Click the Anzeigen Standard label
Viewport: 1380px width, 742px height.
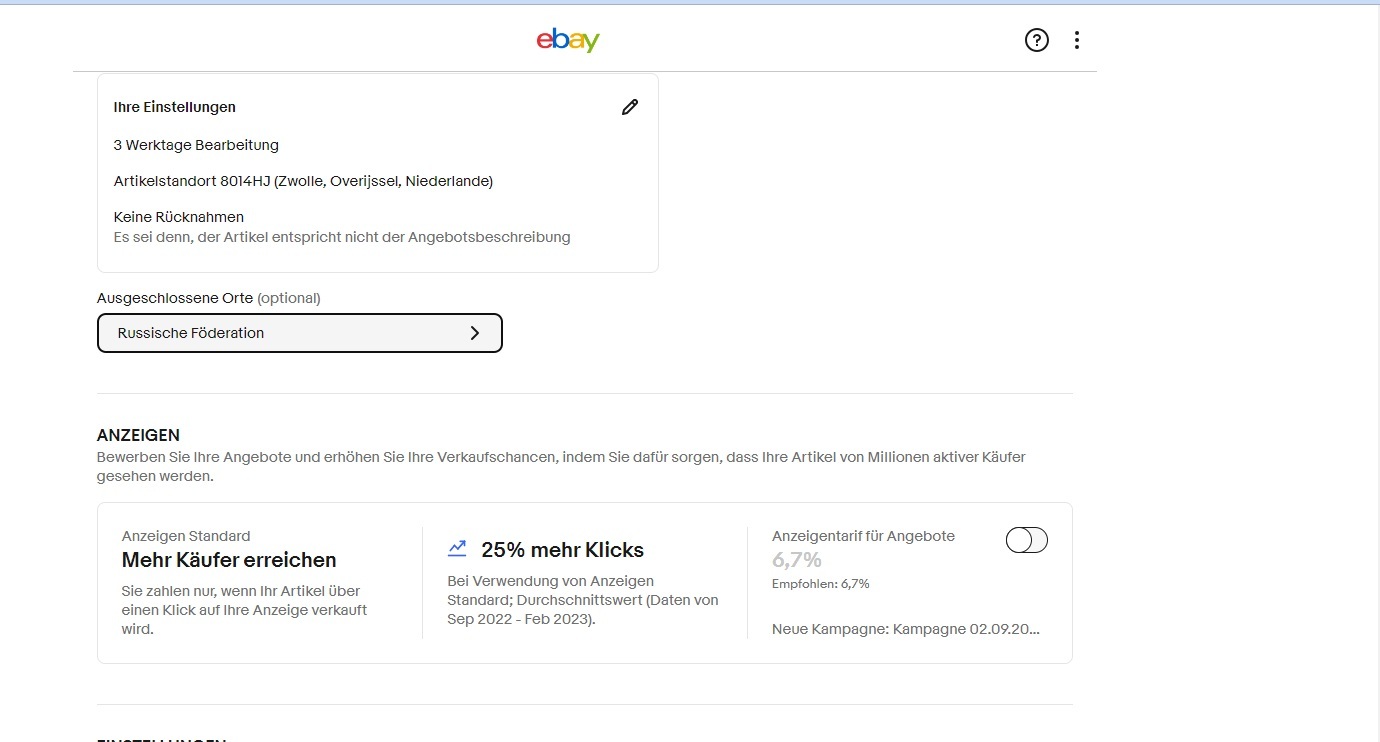[x=186, y=536]
